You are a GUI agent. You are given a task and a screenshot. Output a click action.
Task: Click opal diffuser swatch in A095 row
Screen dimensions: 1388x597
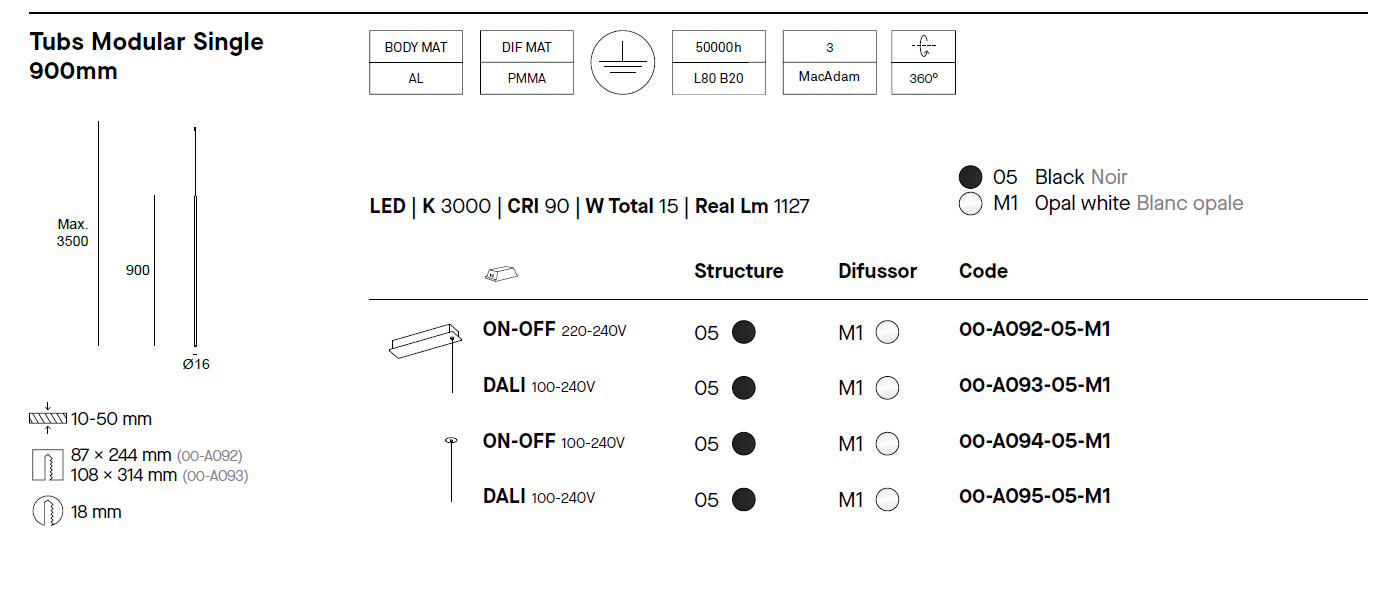point(887,500)
